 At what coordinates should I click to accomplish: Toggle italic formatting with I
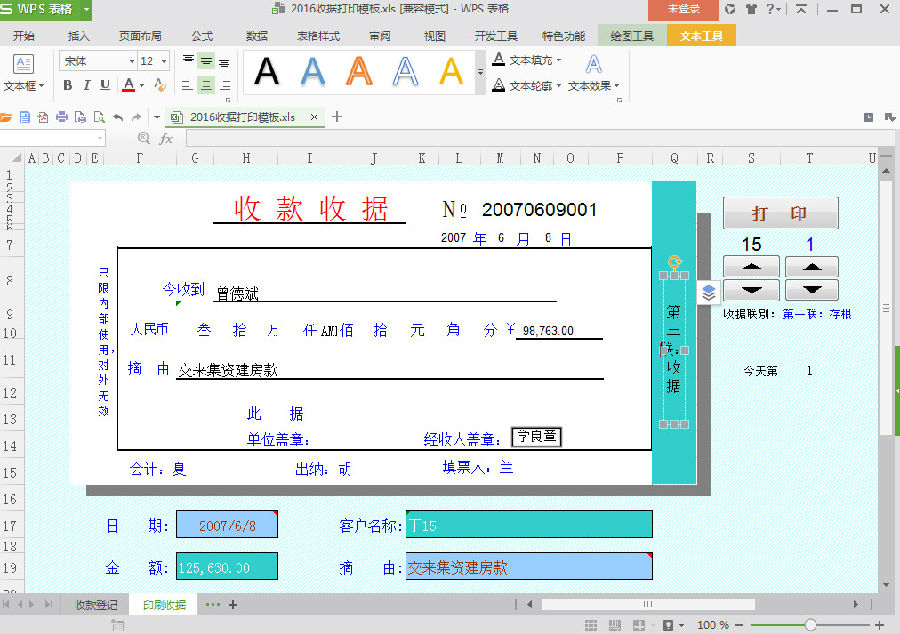pyautogui.click(x=87, y=85)
